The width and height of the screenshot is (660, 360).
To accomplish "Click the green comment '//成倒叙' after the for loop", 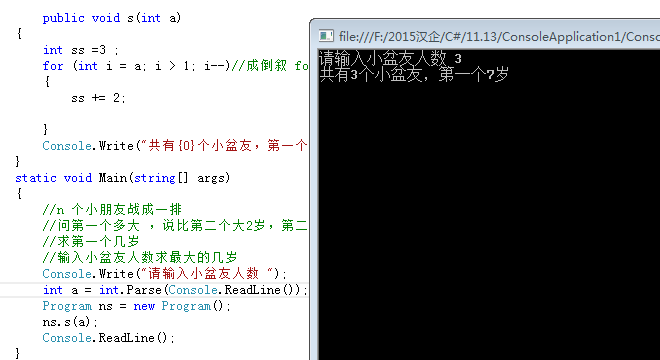I will (x=259, y=66).
